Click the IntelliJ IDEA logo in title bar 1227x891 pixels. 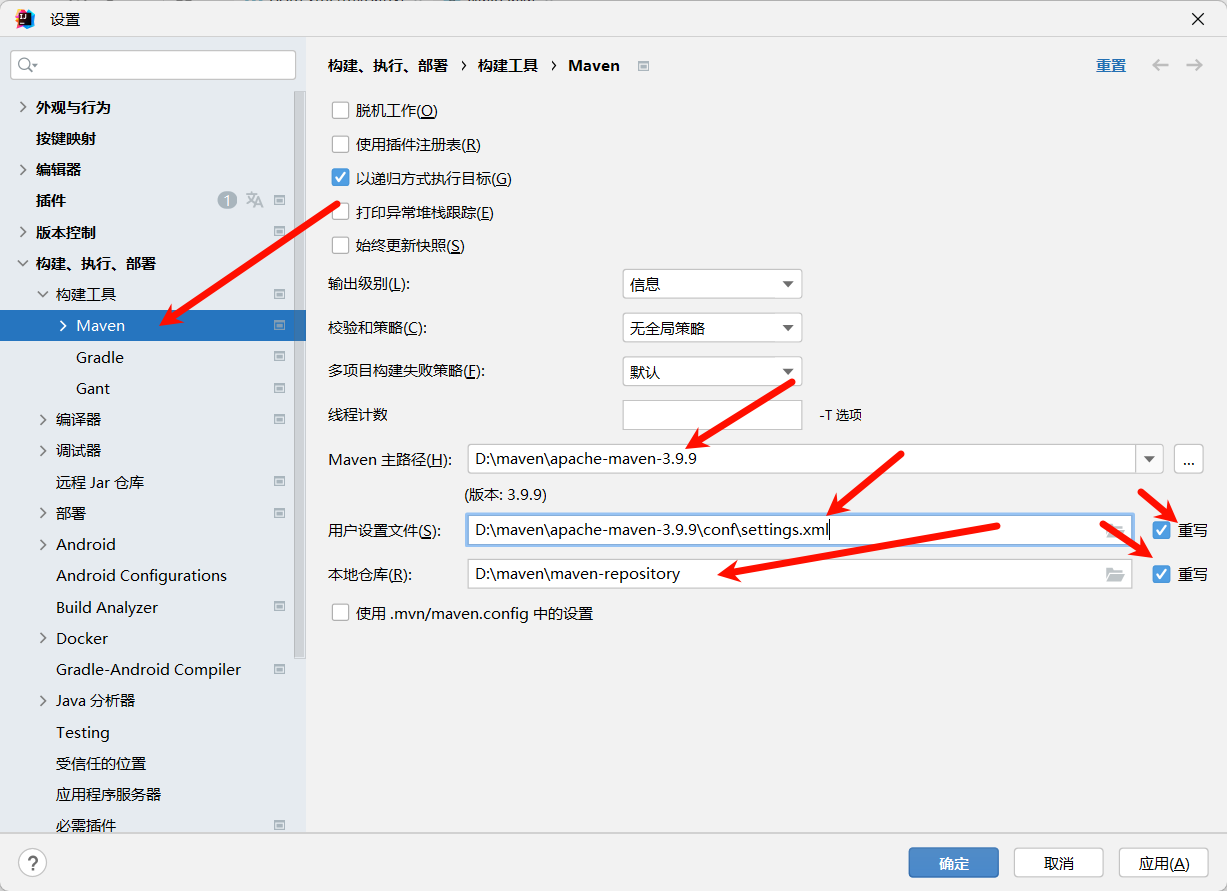(x=25, y=18)
